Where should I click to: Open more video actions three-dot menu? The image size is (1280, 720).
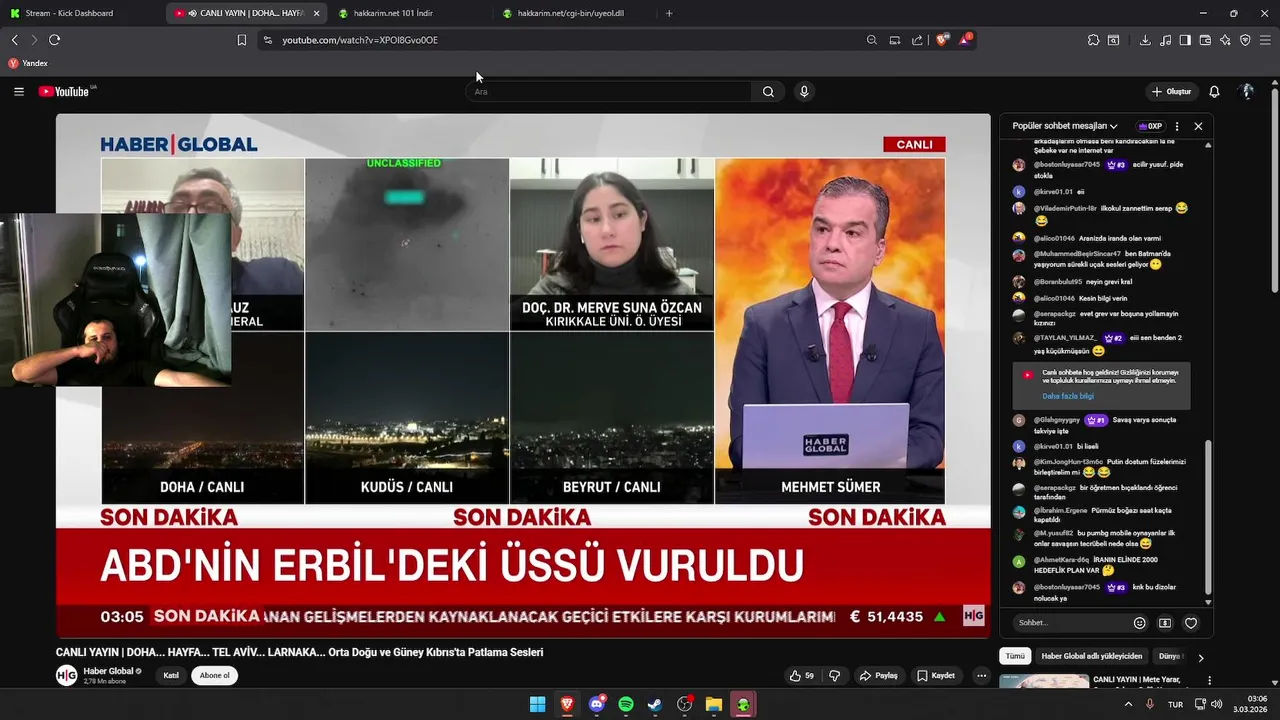(981, 676)
